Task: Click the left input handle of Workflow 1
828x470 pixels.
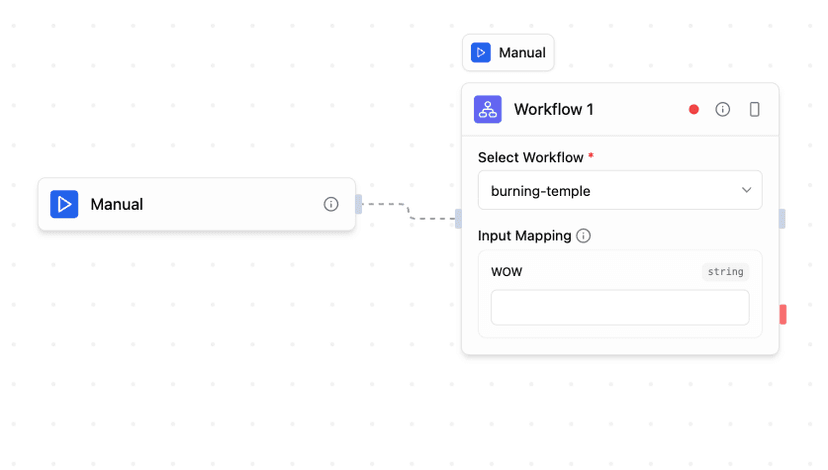Action: coord(459,218)
